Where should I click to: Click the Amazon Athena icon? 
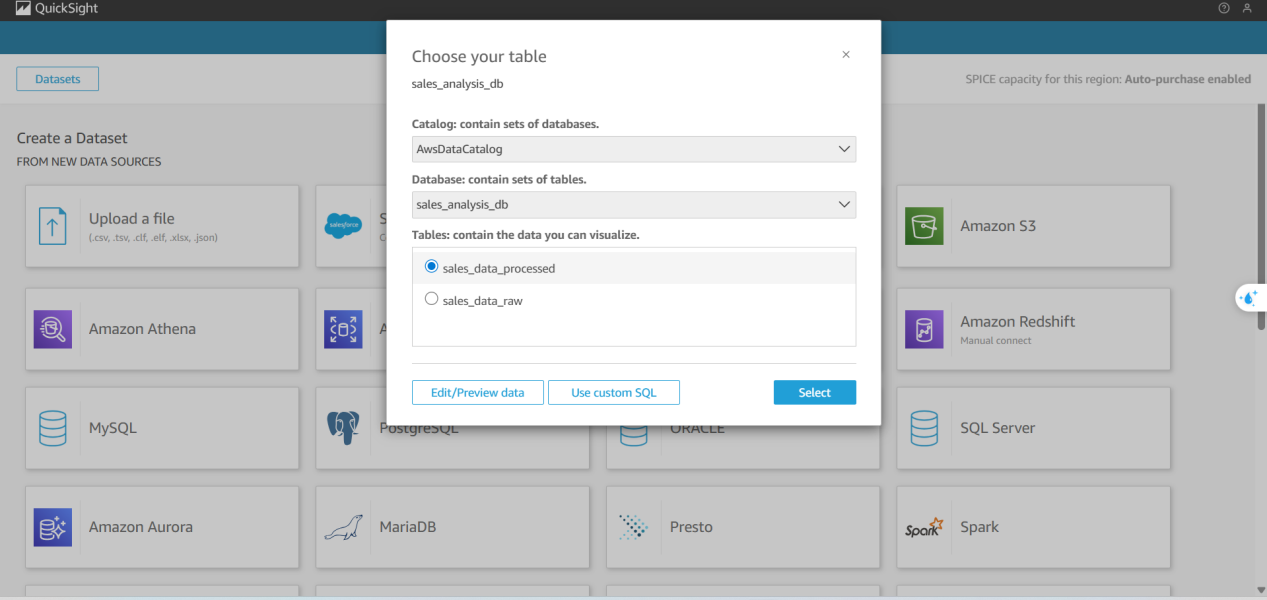point(53,329)
